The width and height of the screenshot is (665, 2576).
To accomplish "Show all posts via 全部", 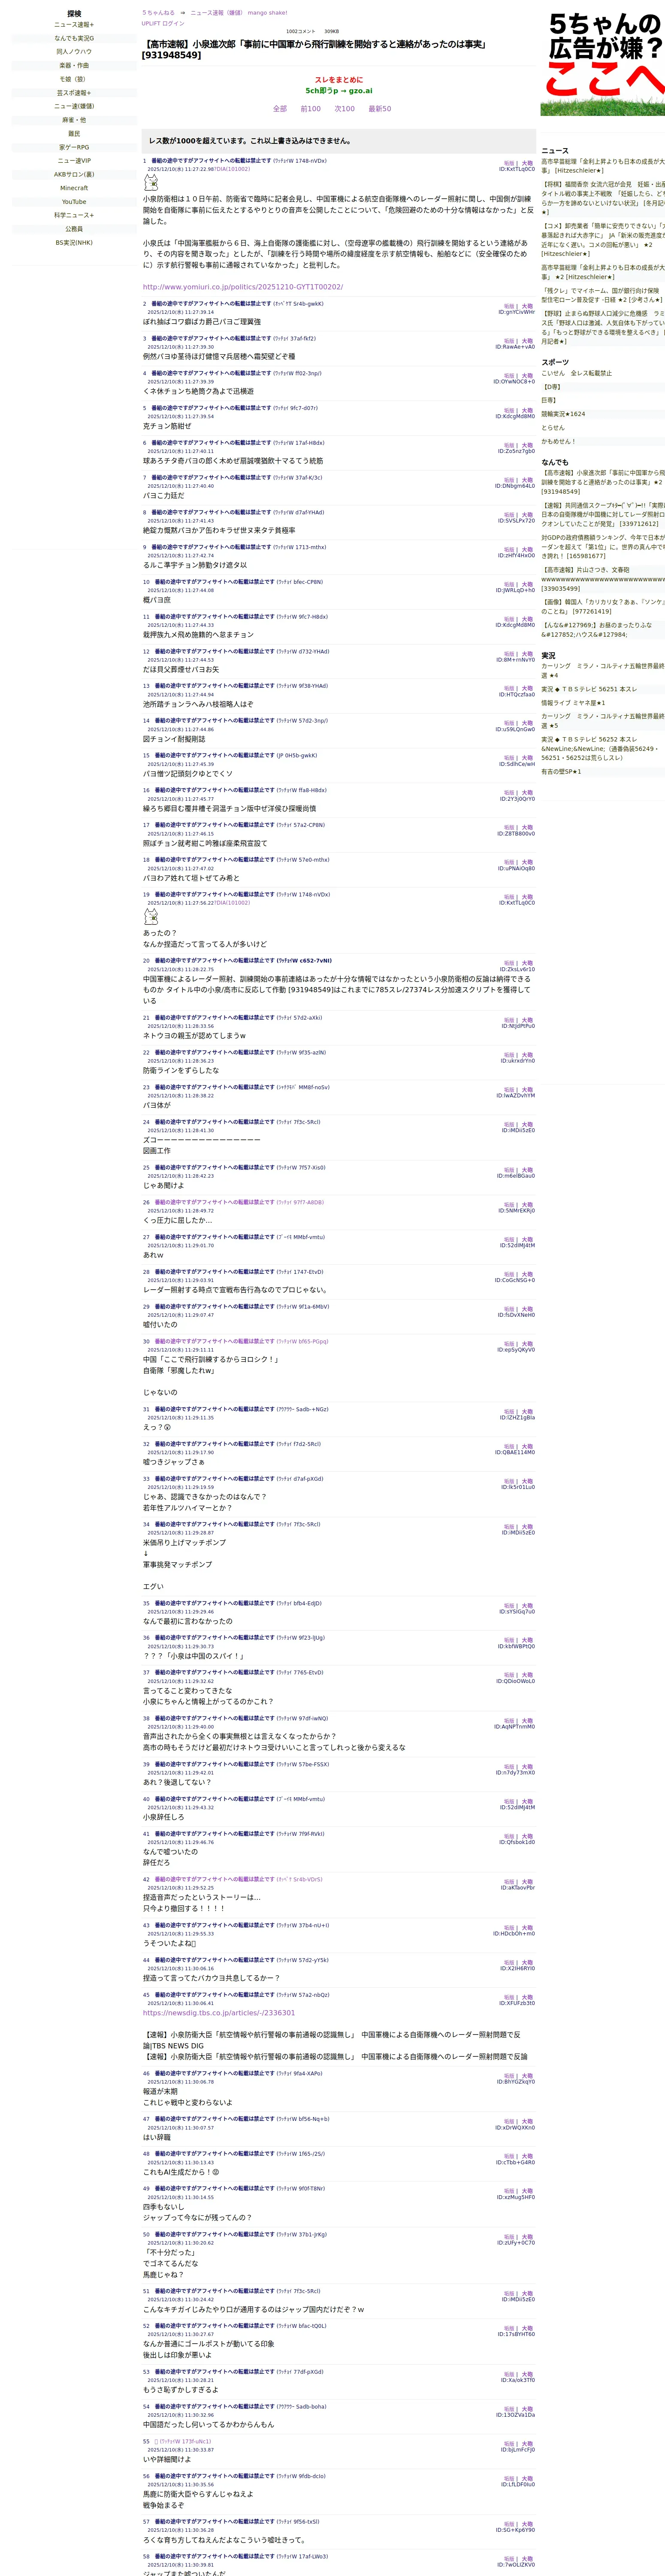I will [280, 109].
